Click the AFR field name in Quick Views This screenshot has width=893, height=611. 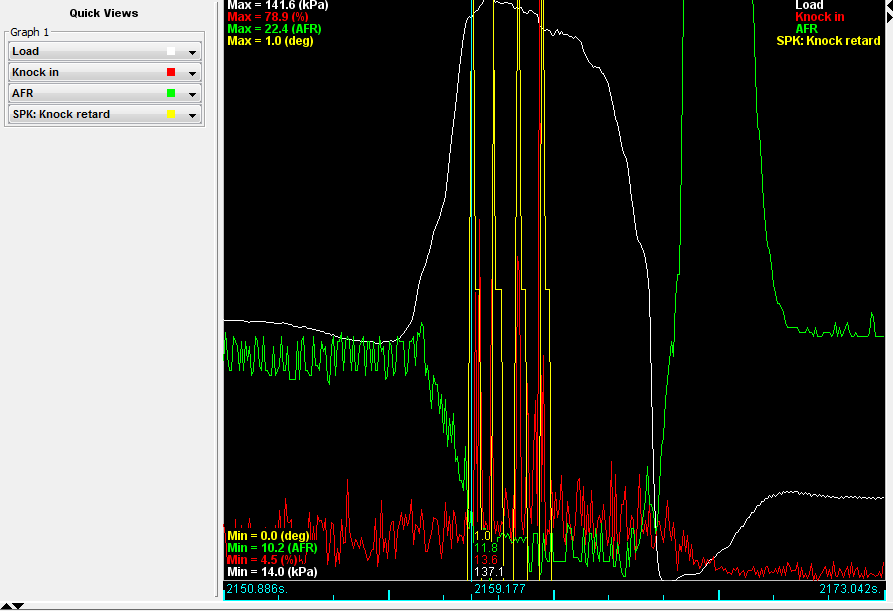coord(22,94)
